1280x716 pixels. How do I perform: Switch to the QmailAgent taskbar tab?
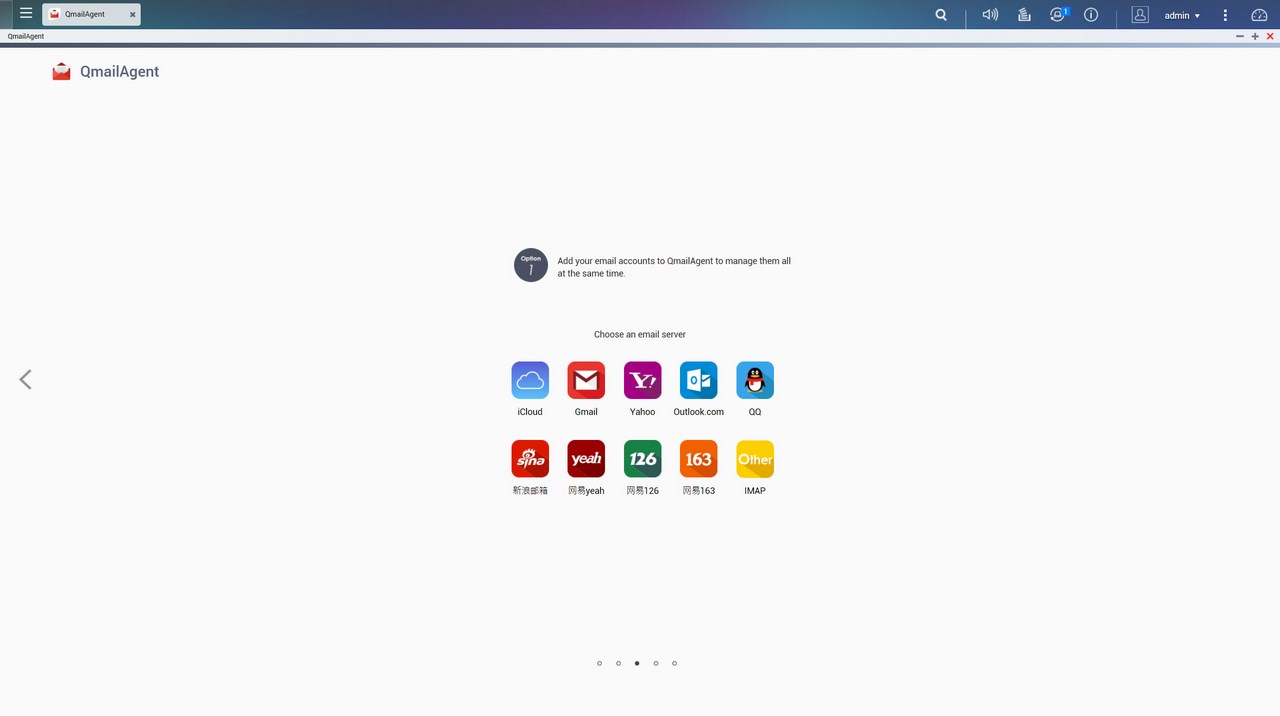coord(91,14)
